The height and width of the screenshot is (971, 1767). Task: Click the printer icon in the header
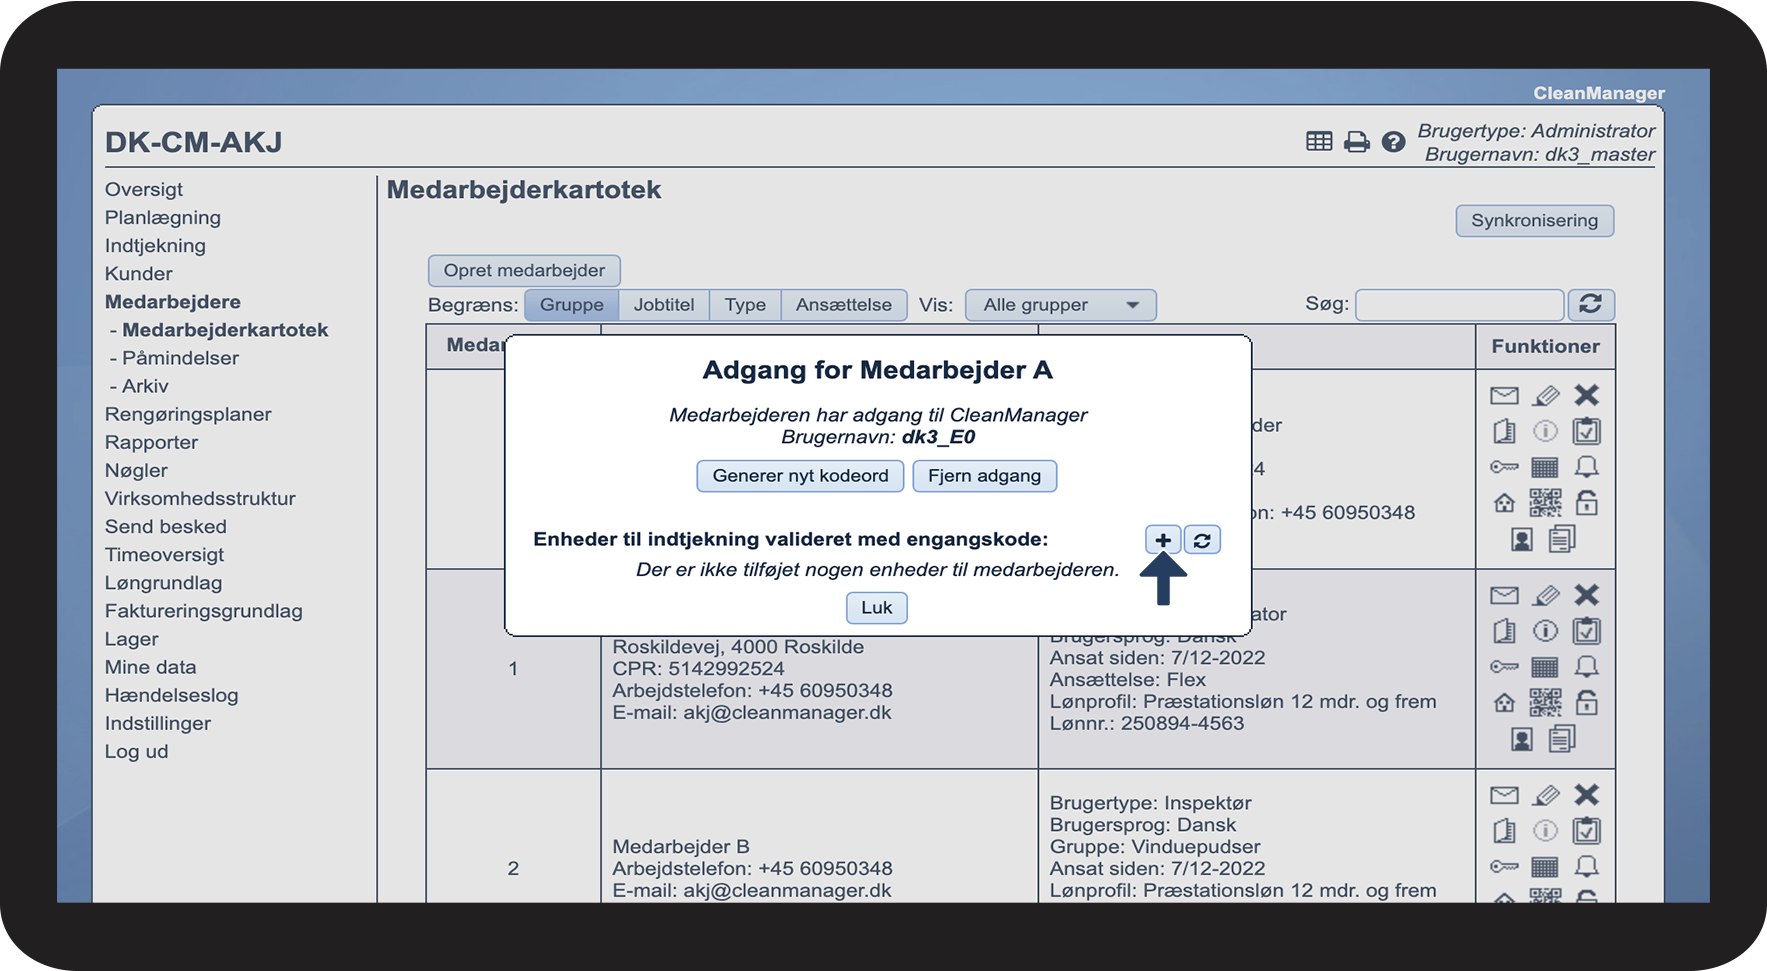coord(1356,142)
